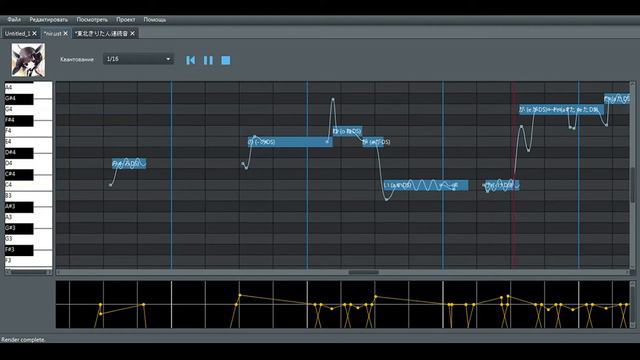Open the Посмотреть menu
Viewport: 640px width, 360px height.
[92, 20]
